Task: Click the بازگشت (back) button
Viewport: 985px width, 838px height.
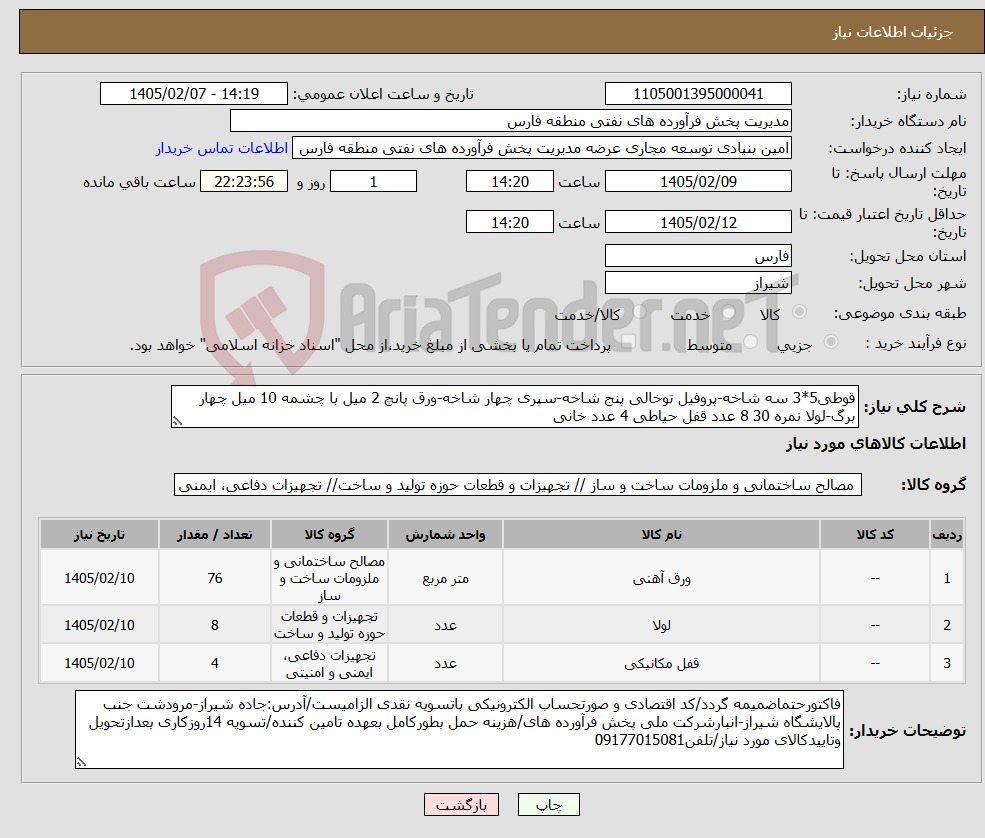Action: [461, 805]
